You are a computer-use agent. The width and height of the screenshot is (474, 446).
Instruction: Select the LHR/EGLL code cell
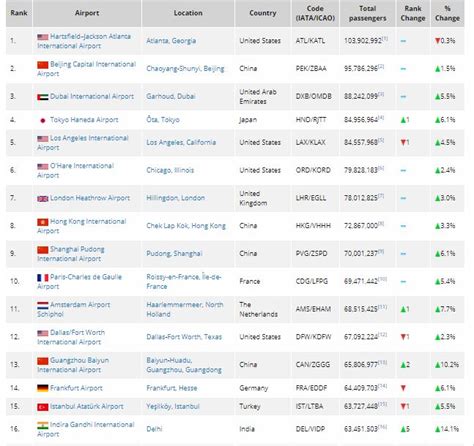pyautogui.click(x=315, y=198)
